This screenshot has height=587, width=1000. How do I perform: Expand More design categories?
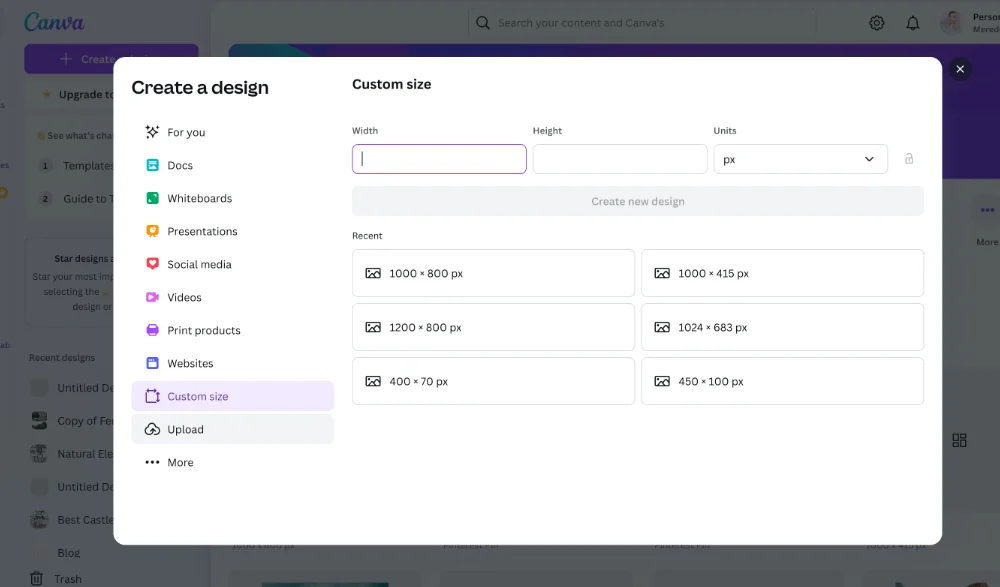coord(232,463)
